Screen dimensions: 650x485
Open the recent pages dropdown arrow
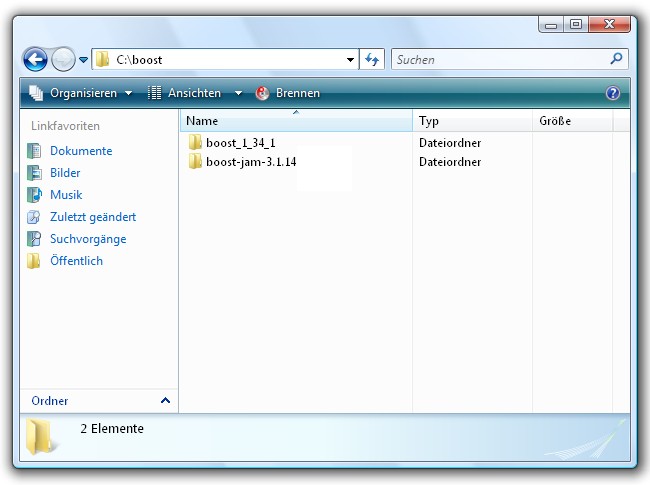[83, 60]
